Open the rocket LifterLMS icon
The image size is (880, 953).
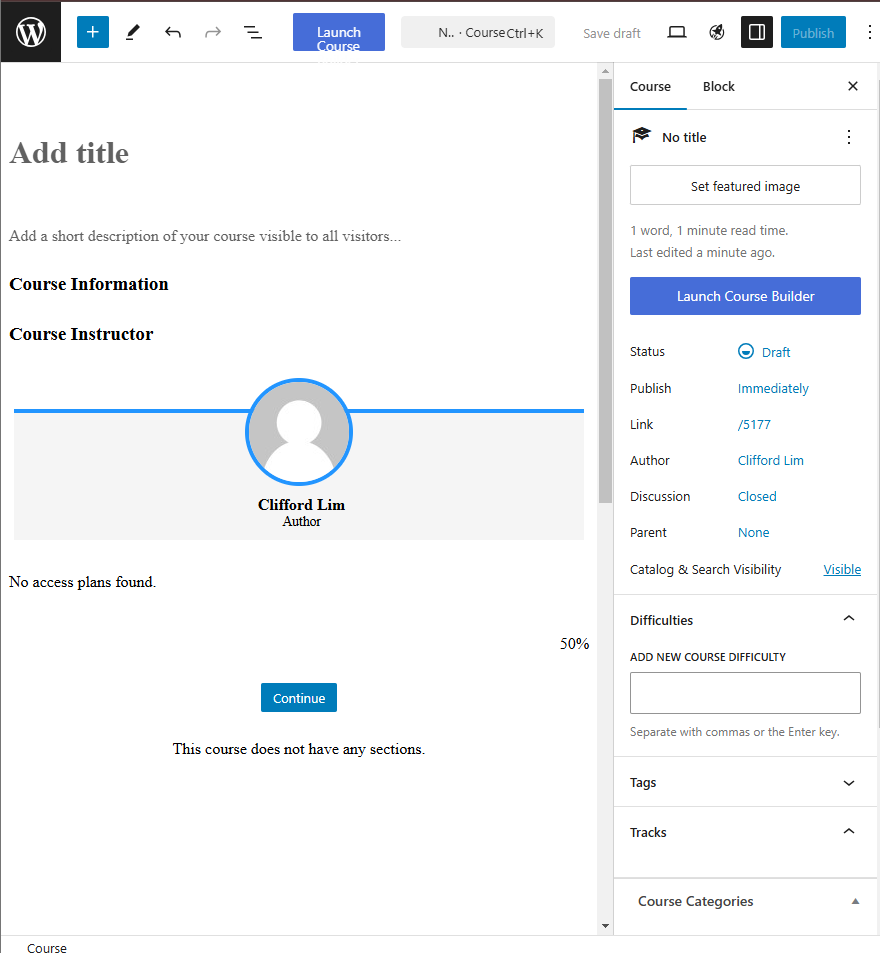[717, 32]
